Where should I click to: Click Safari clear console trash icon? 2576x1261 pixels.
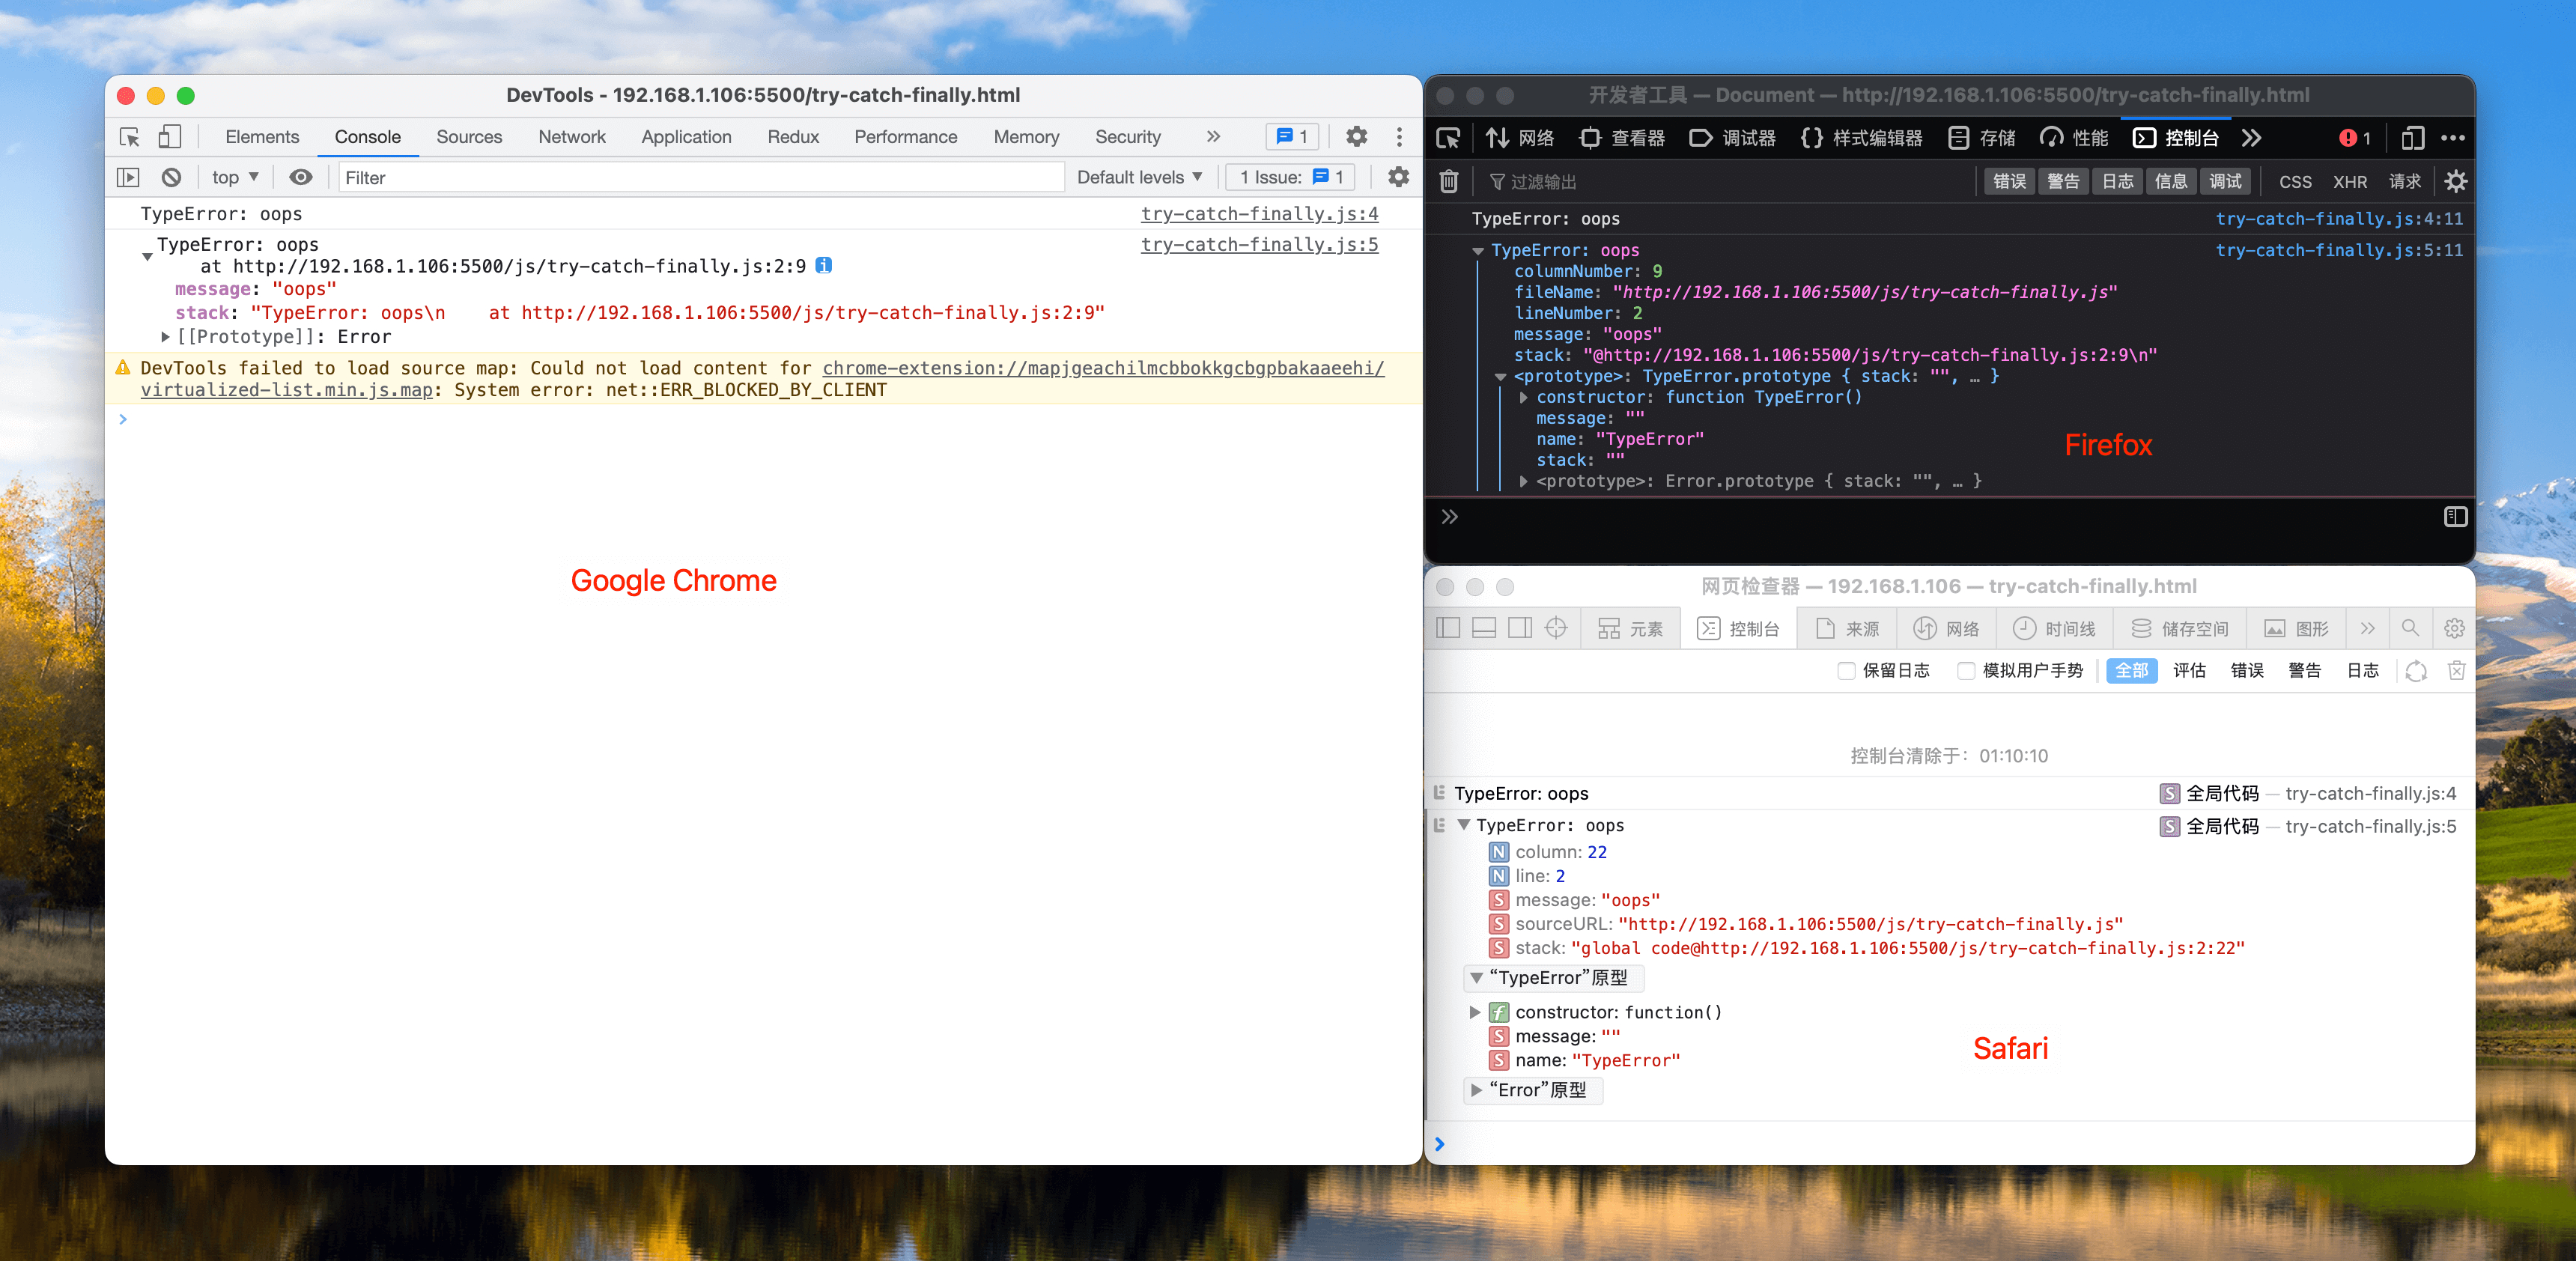2456,670
